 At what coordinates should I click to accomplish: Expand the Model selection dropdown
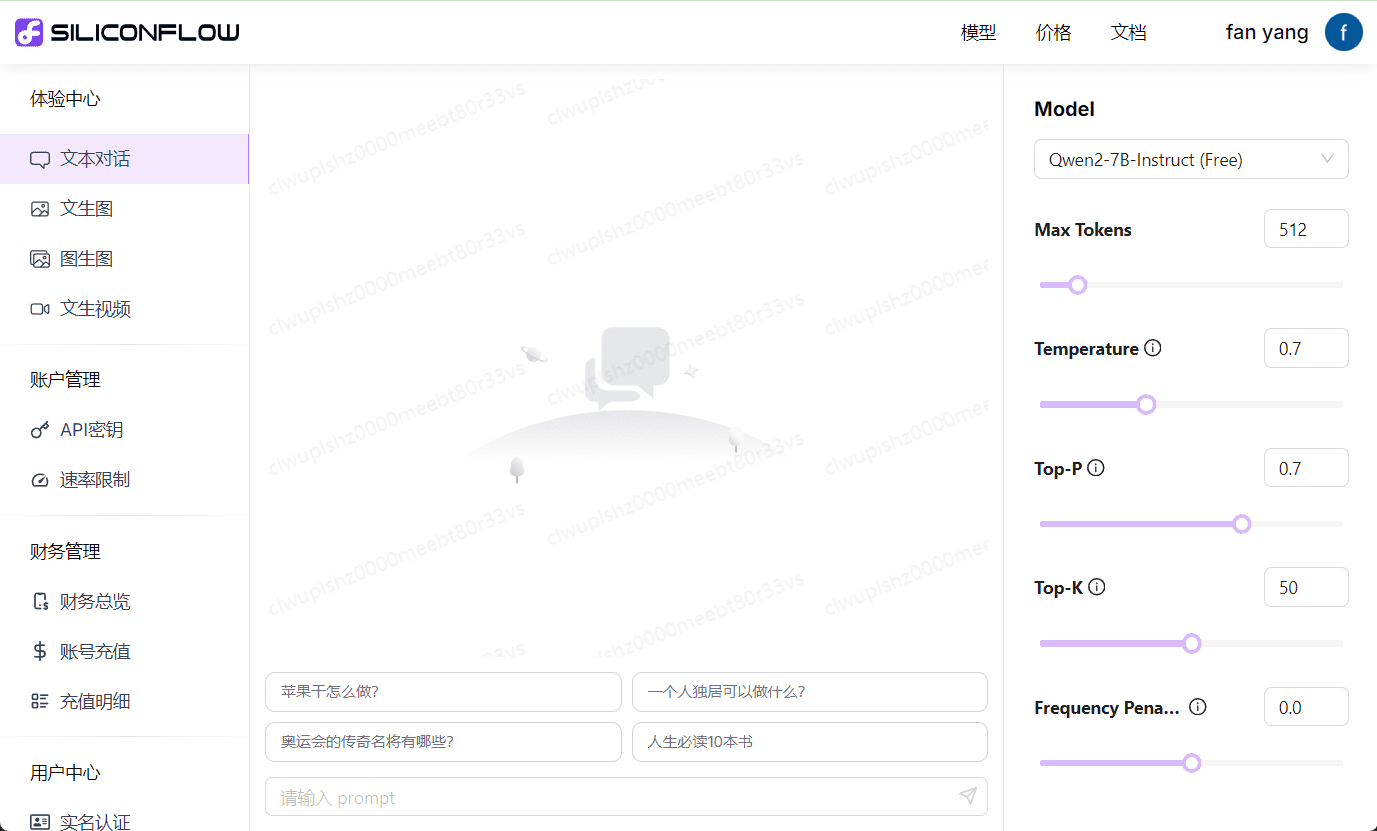pyautogui.click(x=1190, y=159)
